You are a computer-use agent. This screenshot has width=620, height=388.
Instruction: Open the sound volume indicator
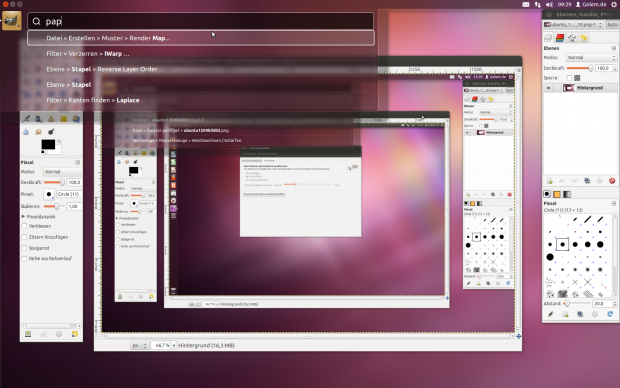pos(550,4)
